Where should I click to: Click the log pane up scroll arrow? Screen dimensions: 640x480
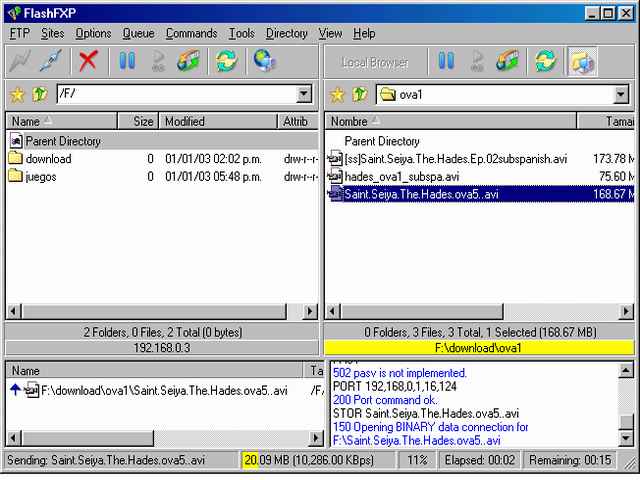click(x=626, y=371)
